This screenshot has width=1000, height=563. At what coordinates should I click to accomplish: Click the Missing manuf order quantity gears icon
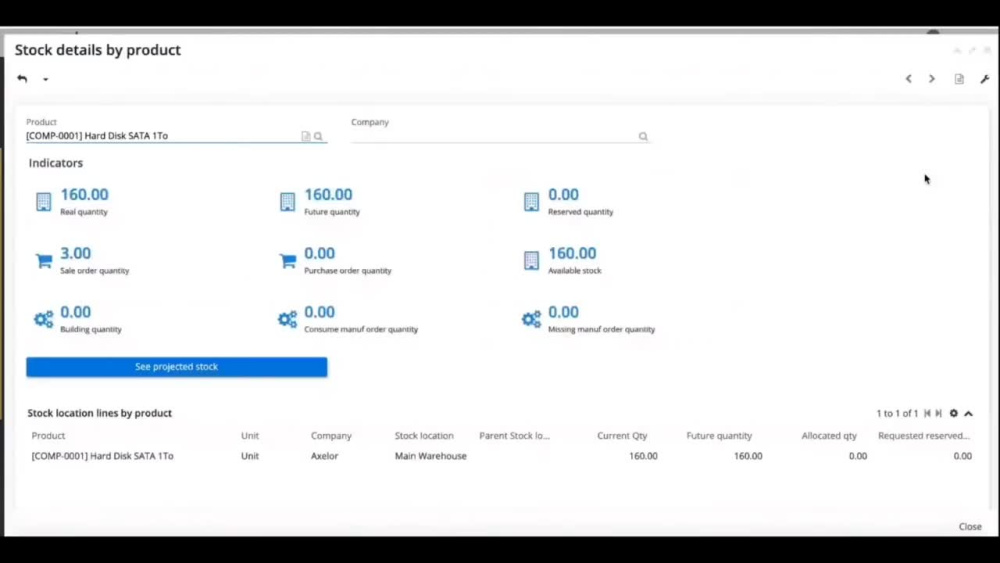531,319
